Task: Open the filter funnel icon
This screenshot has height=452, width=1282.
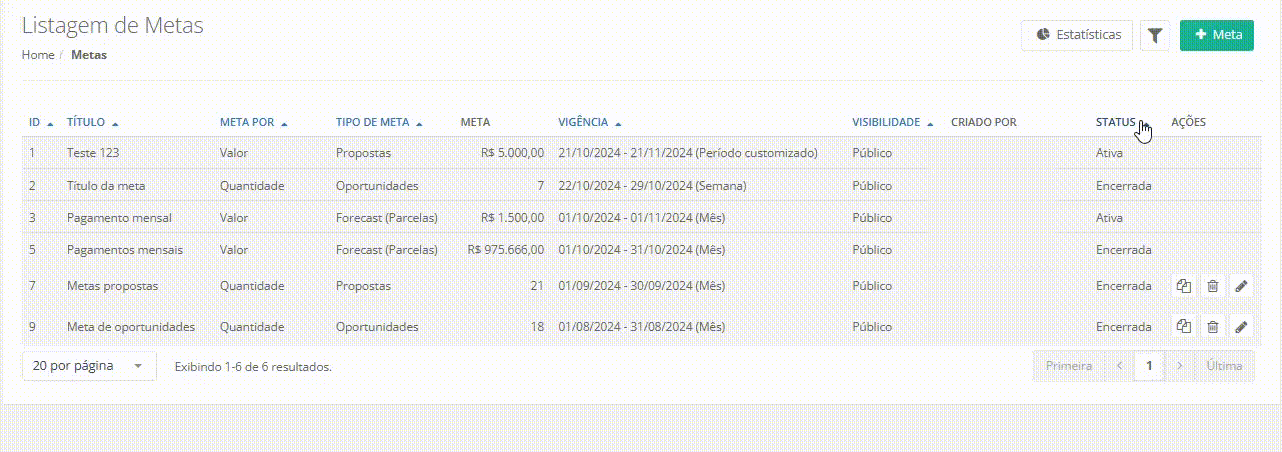Action: pyautogui.click(x=1155, y=35)
